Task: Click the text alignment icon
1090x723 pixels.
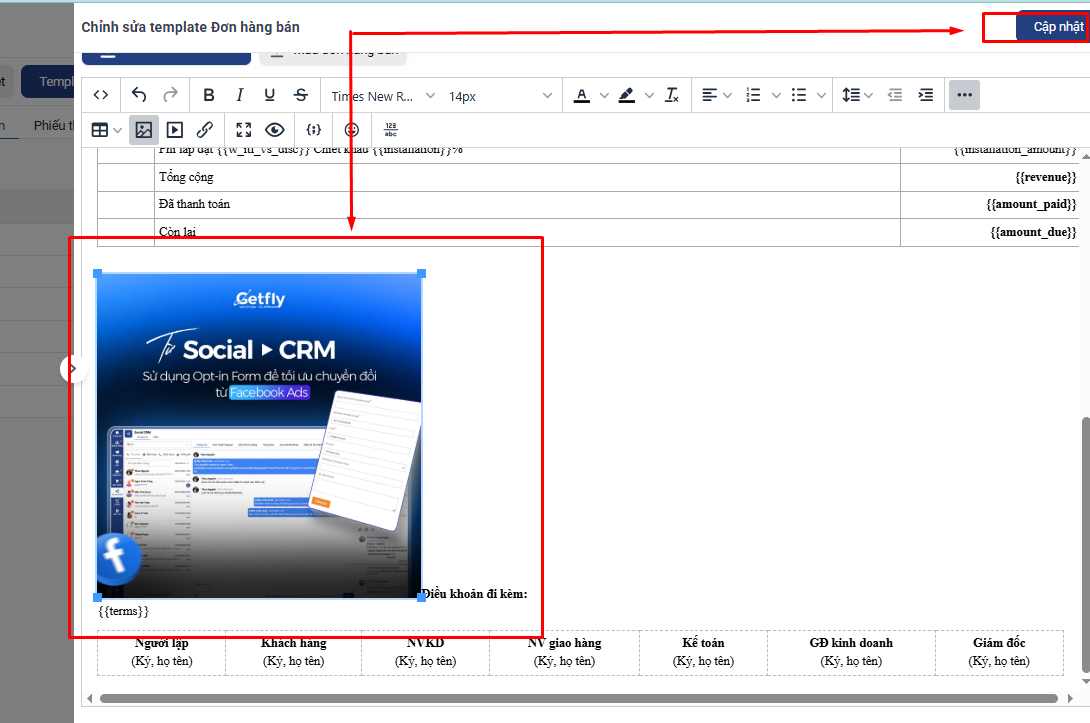Action: click(x=708, y=95)
